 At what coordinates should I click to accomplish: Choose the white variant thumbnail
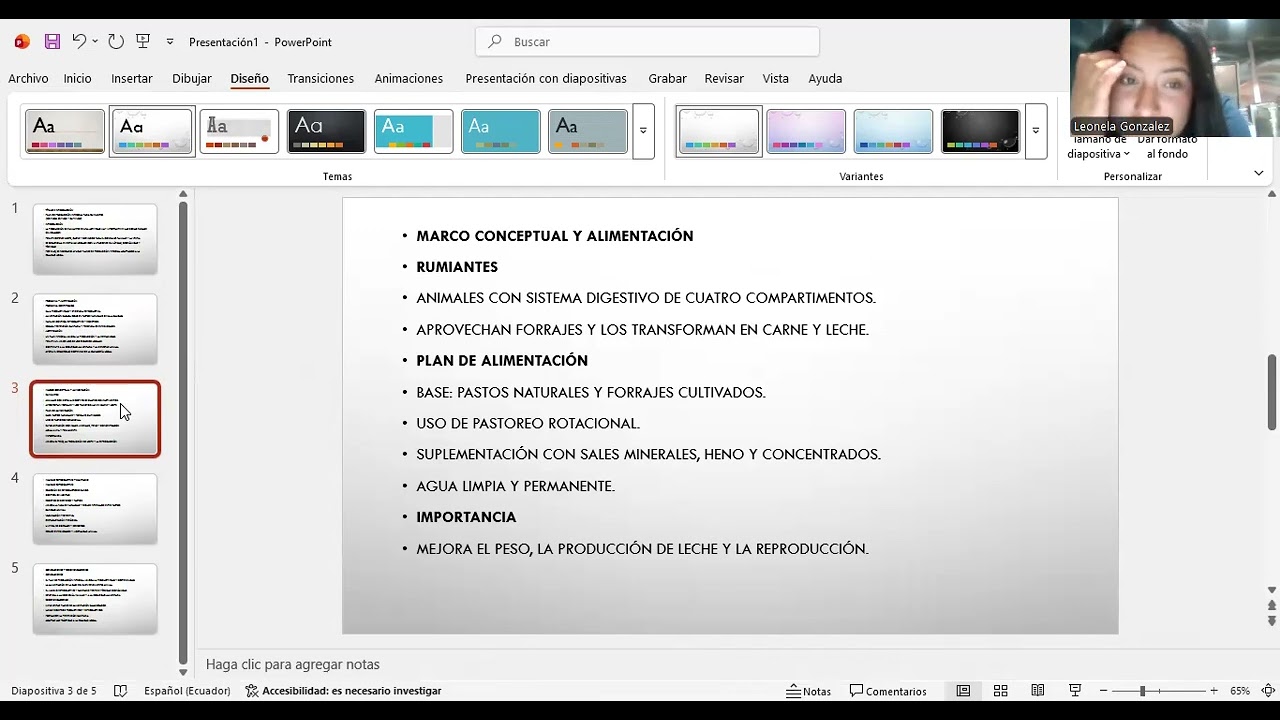click(719, 131)
